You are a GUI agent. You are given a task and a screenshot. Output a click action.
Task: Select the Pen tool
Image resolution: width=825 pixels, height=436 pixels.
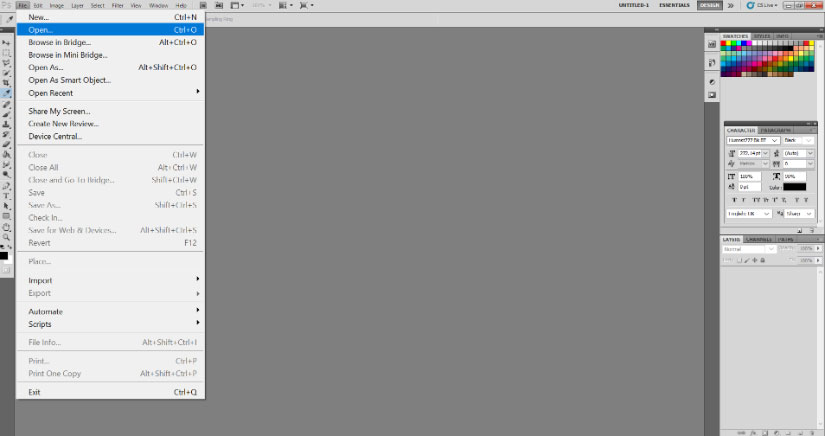tap(6, 186)
